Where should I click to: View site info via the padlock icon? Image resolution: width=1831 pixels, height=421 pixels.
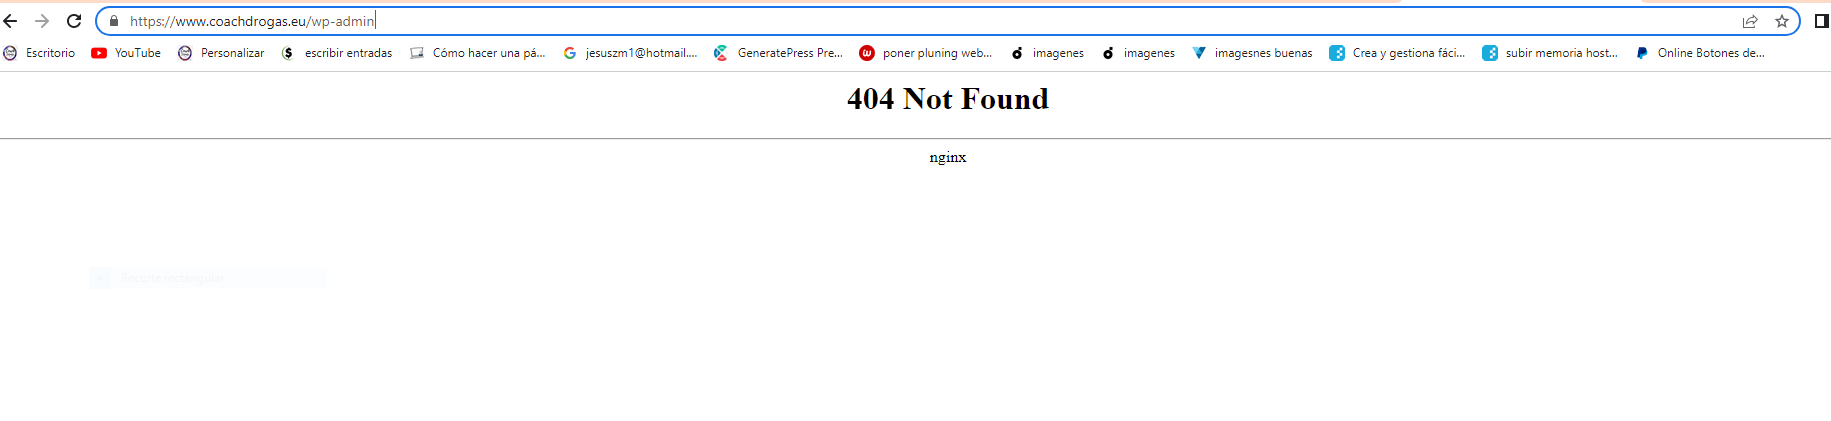[114, 21]
